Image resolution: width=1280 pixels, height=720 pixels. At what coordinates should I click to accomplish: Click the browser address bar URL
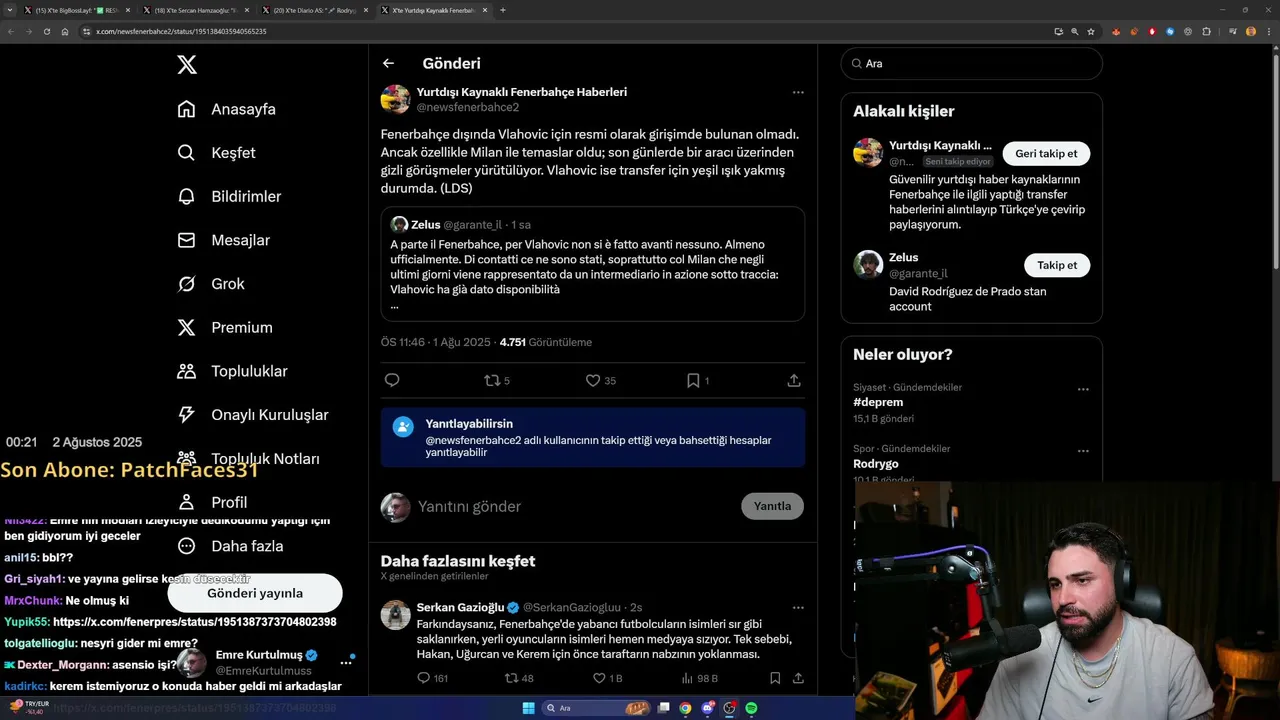pyautogui.click(x=181, y=31)
